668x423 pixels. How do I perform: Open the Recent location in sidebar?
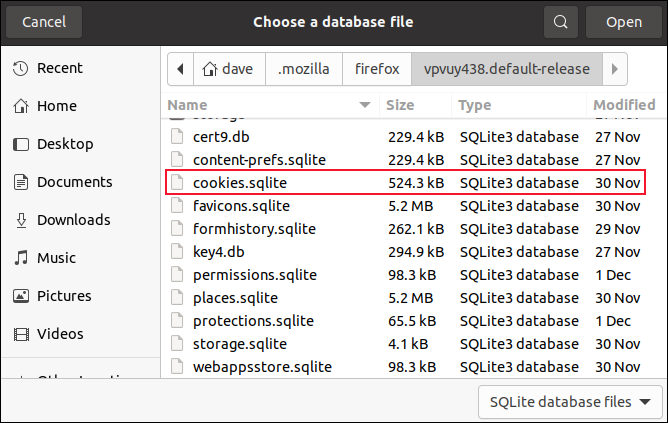coord(59,68)
